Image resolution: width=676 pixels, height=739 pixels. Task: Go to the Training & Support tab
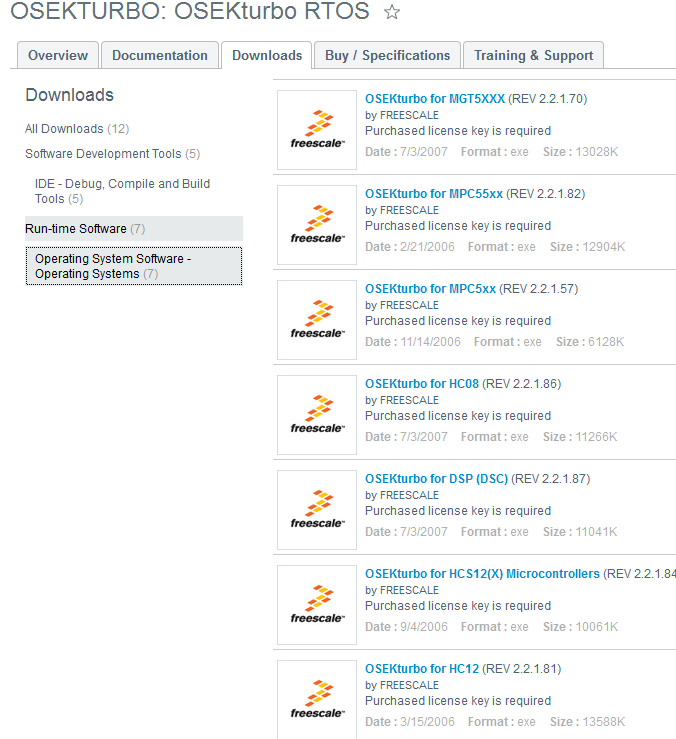(x=534, y=55)
